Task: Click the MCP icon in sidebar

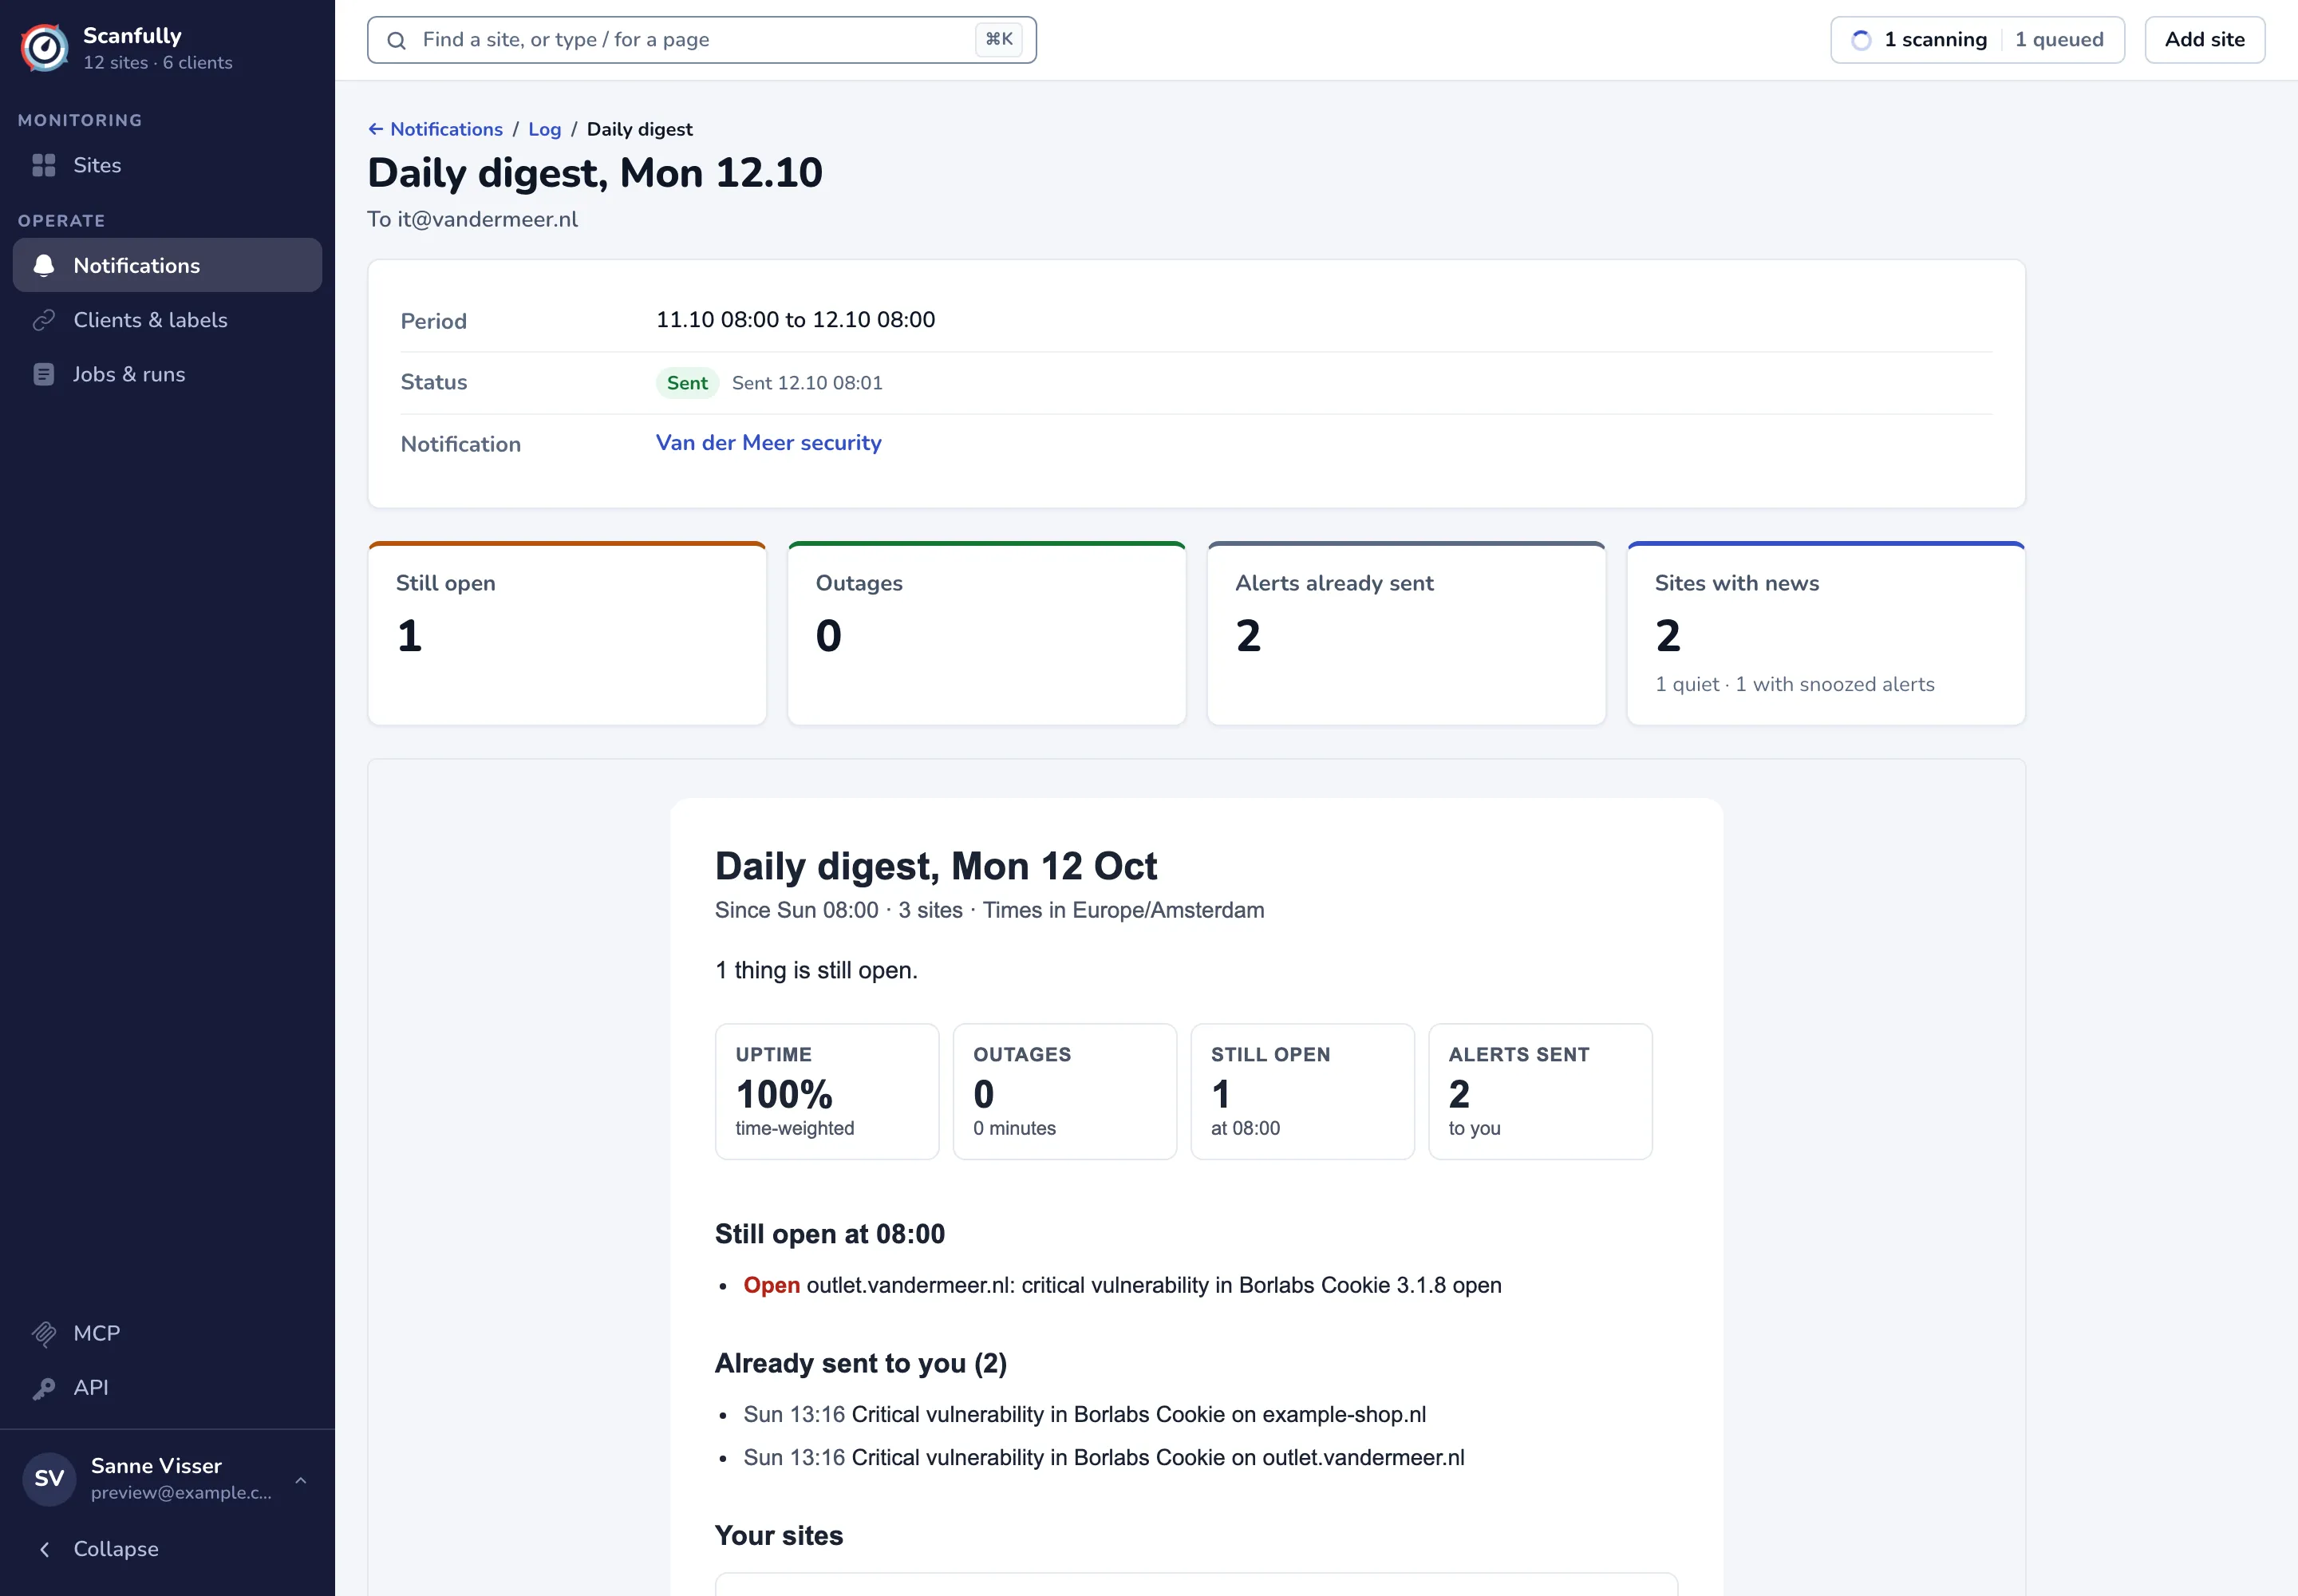Action: [44, 1333]
